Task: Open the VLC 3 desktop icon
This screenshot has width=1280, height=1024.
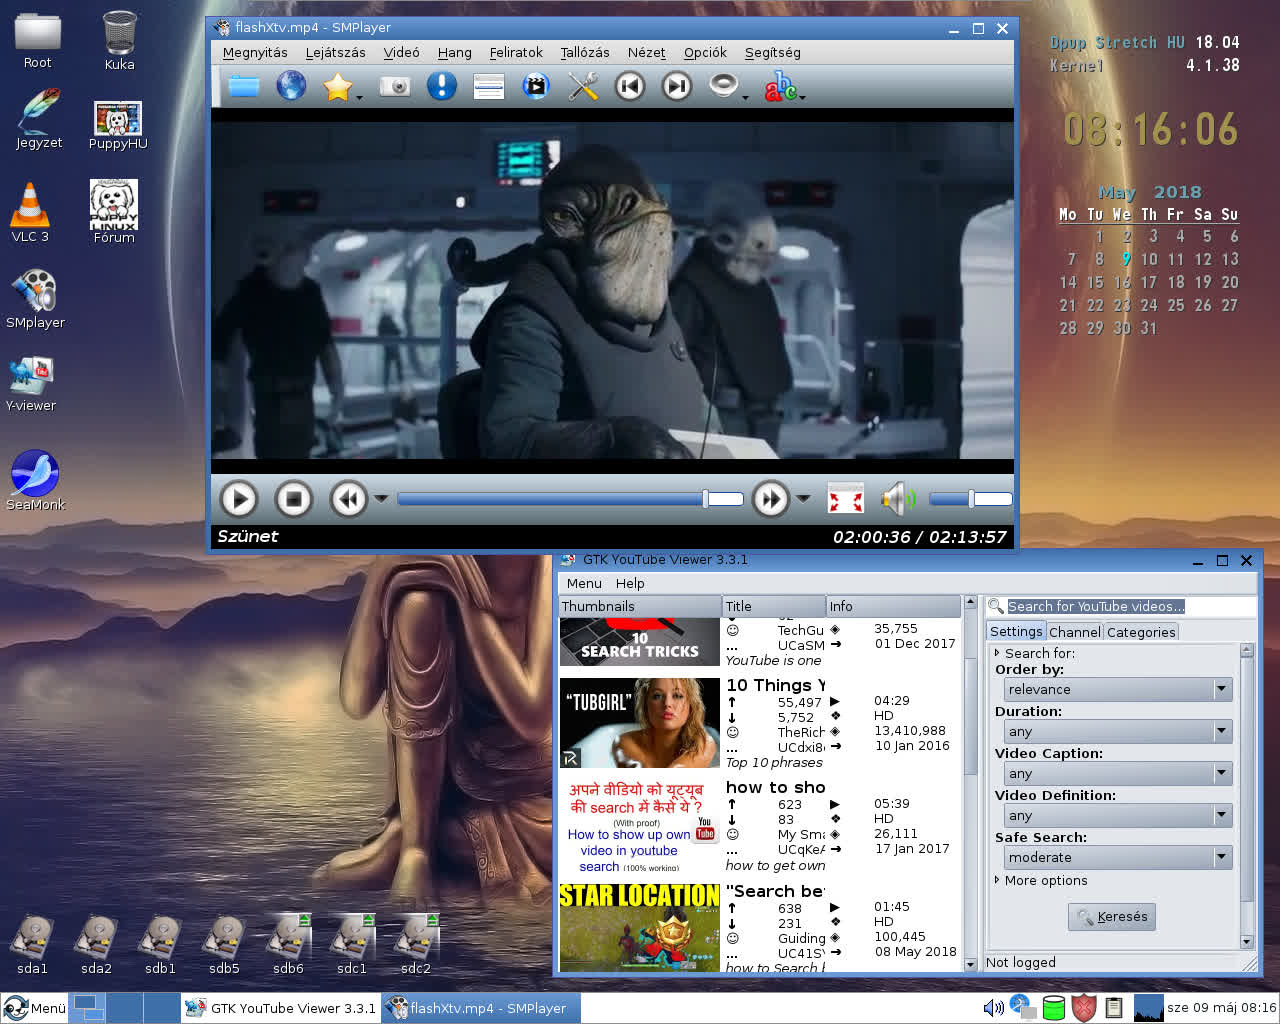Action: pyautogui.click(x=30, y=213)
